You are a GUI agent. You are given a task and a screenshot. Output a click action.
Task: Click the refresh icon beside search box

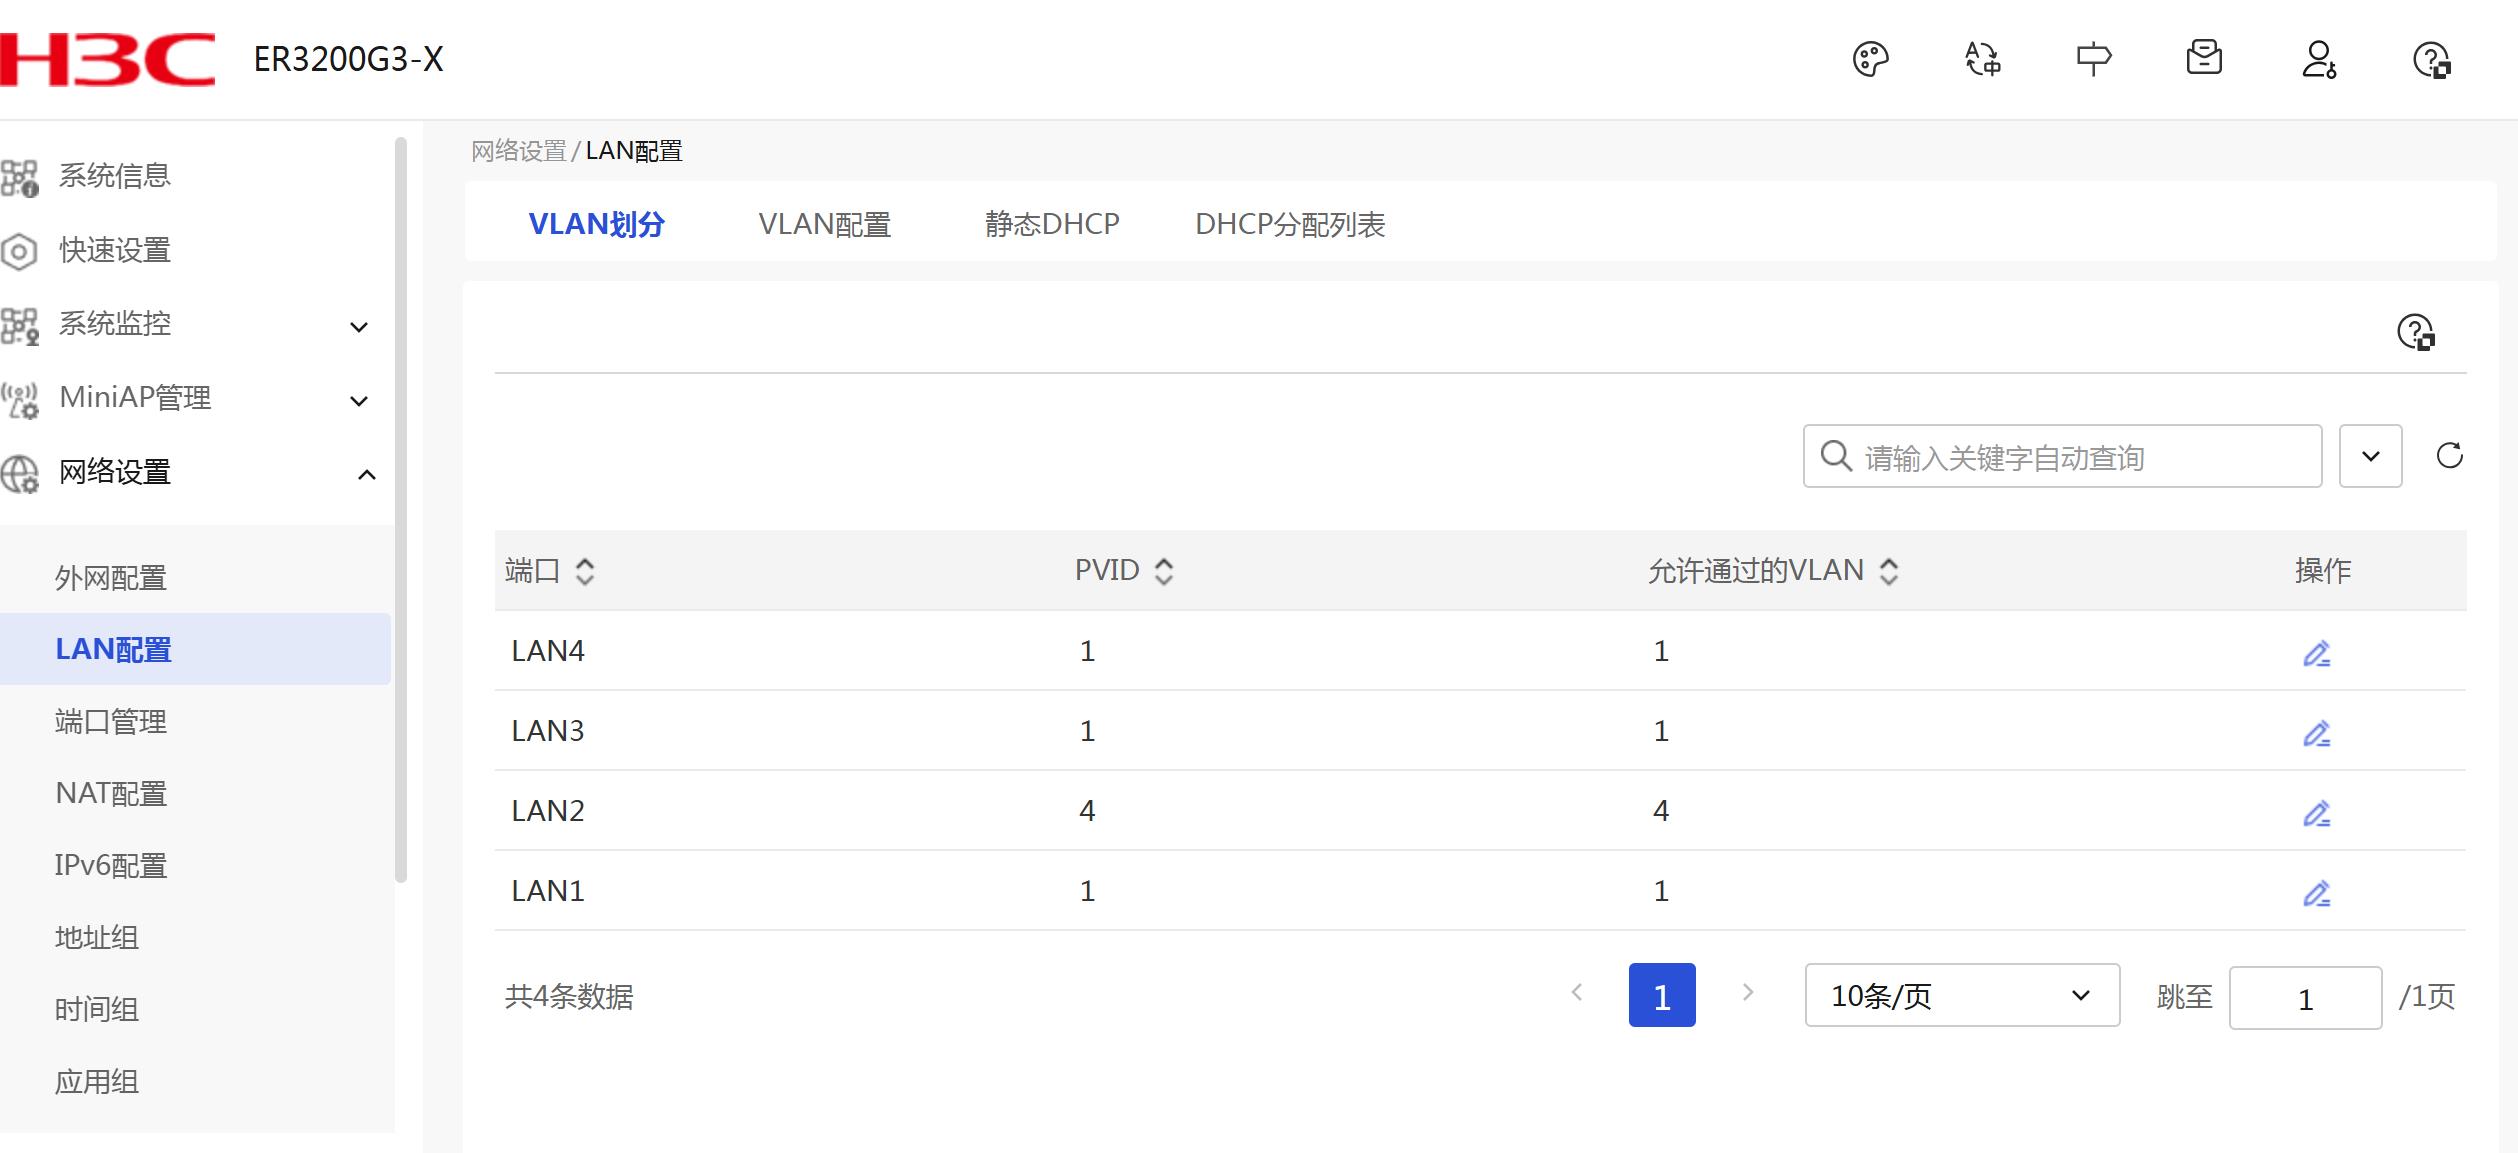(2449, 456)
